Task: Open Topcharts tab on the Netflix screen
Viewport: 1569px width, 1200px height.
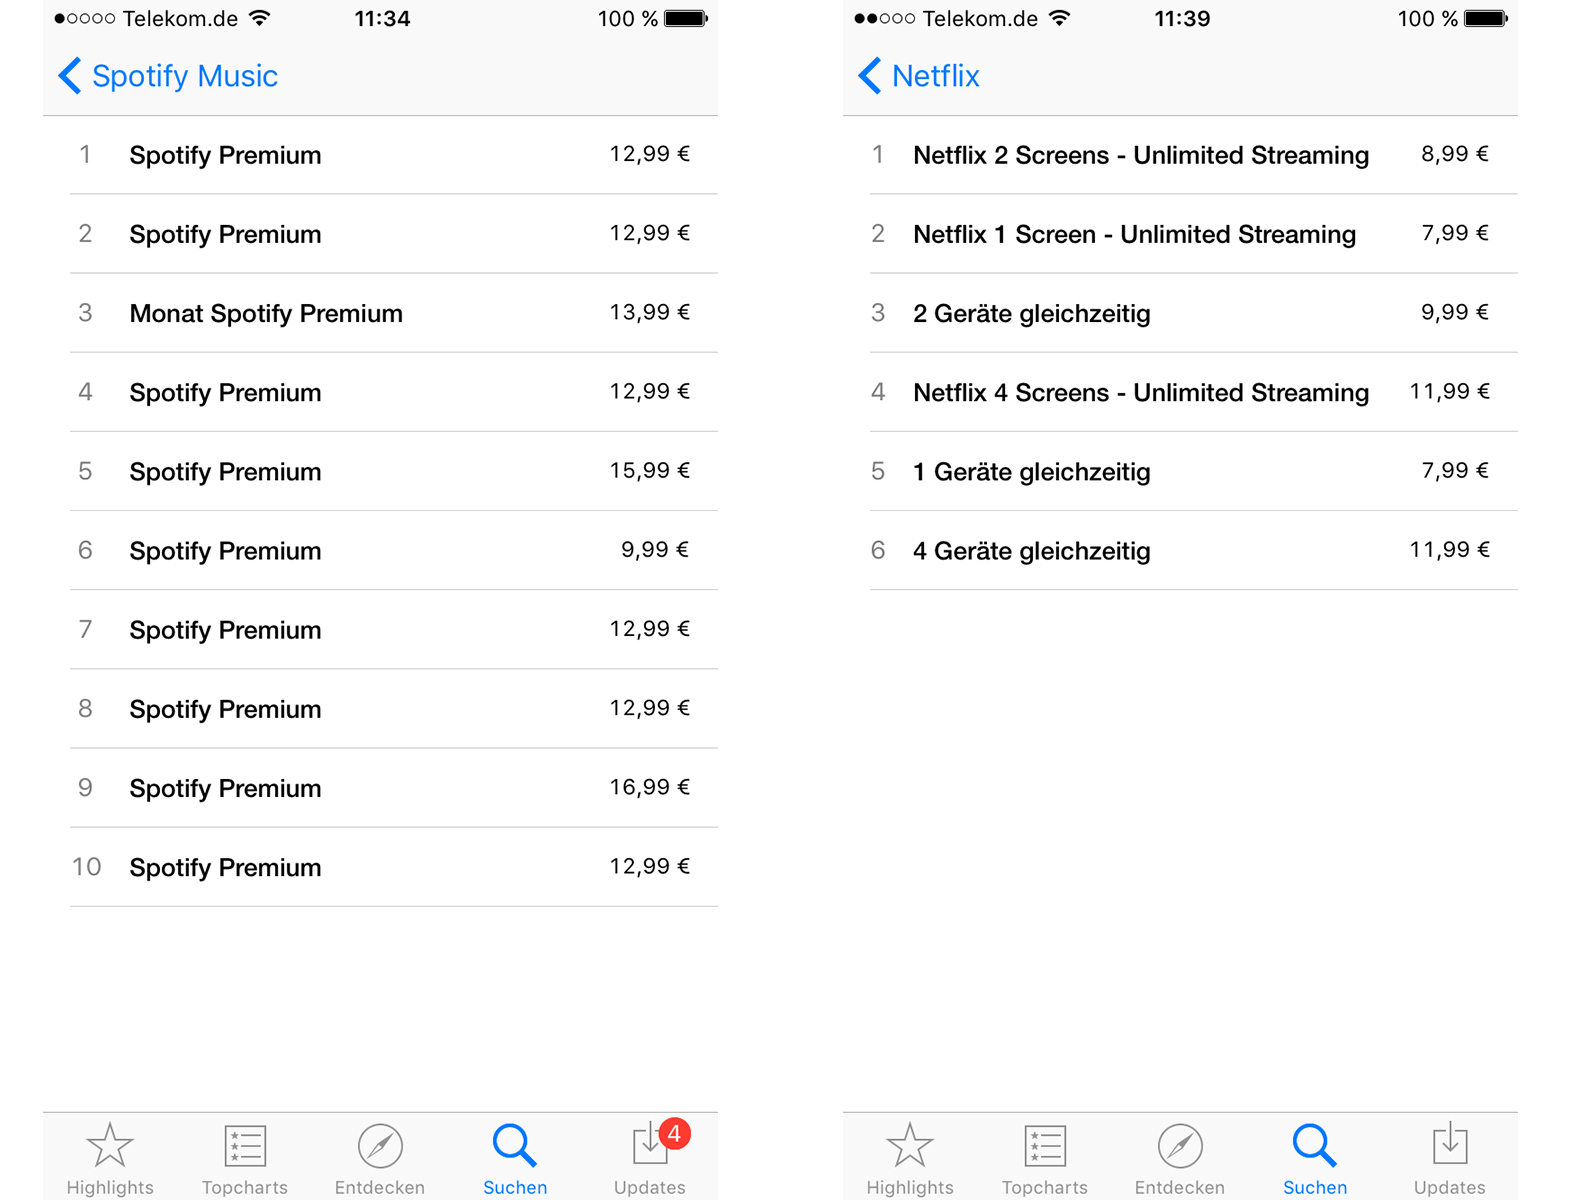Action: (x=1045, y=1159)
